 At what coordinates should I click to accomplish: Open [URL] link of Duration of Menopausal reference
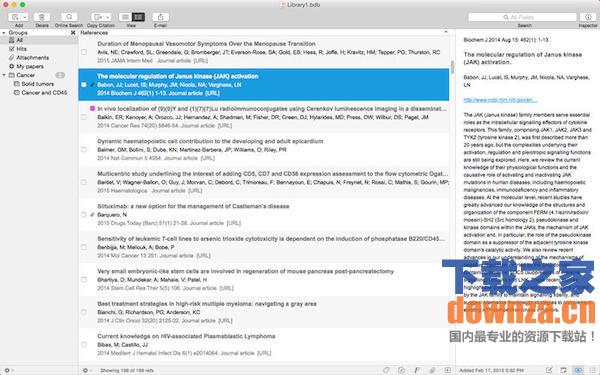[201, 60]
